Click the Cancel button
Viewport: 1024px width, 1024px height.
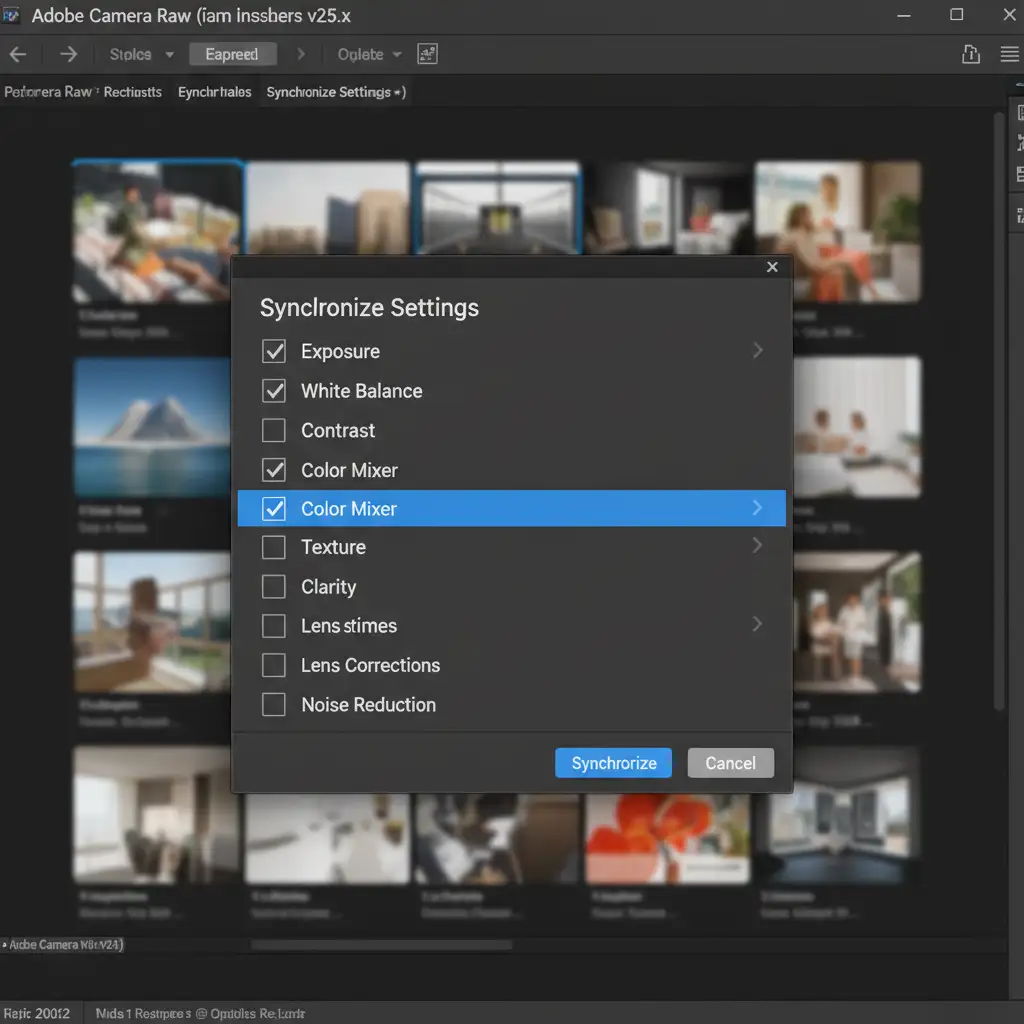pos(730,763)
